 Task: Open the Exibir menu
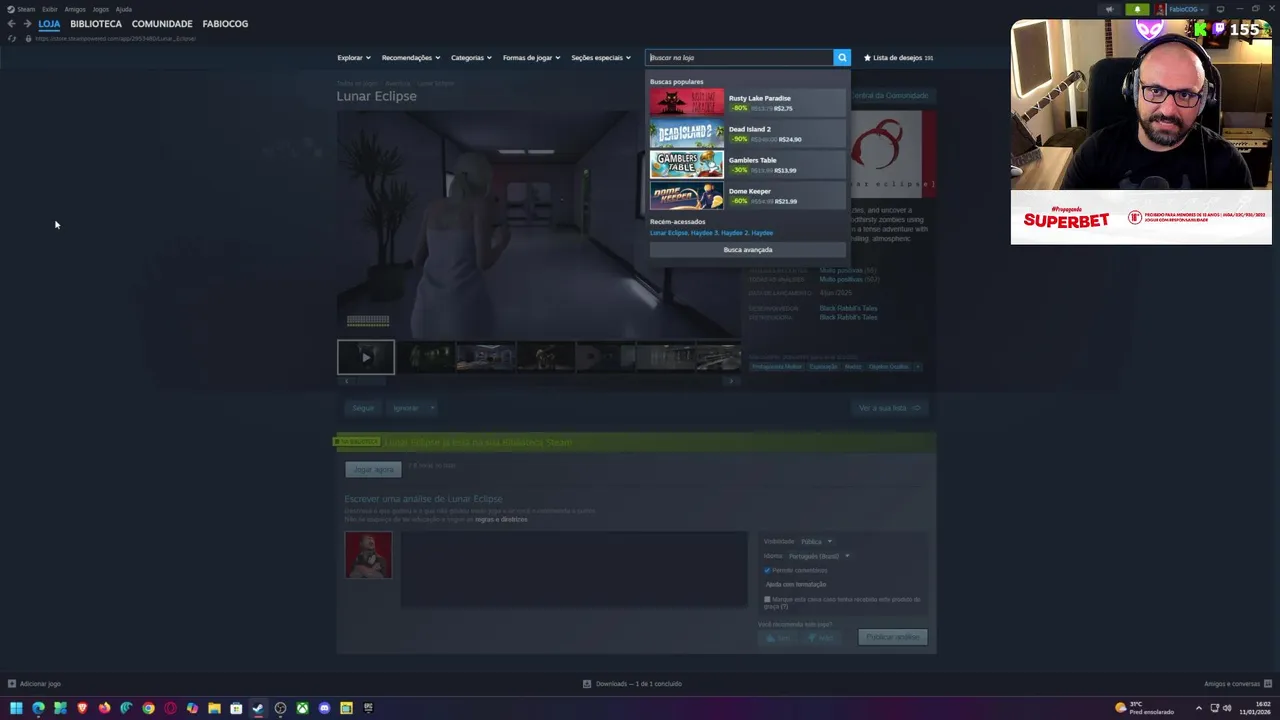click(x=49, y=9)
